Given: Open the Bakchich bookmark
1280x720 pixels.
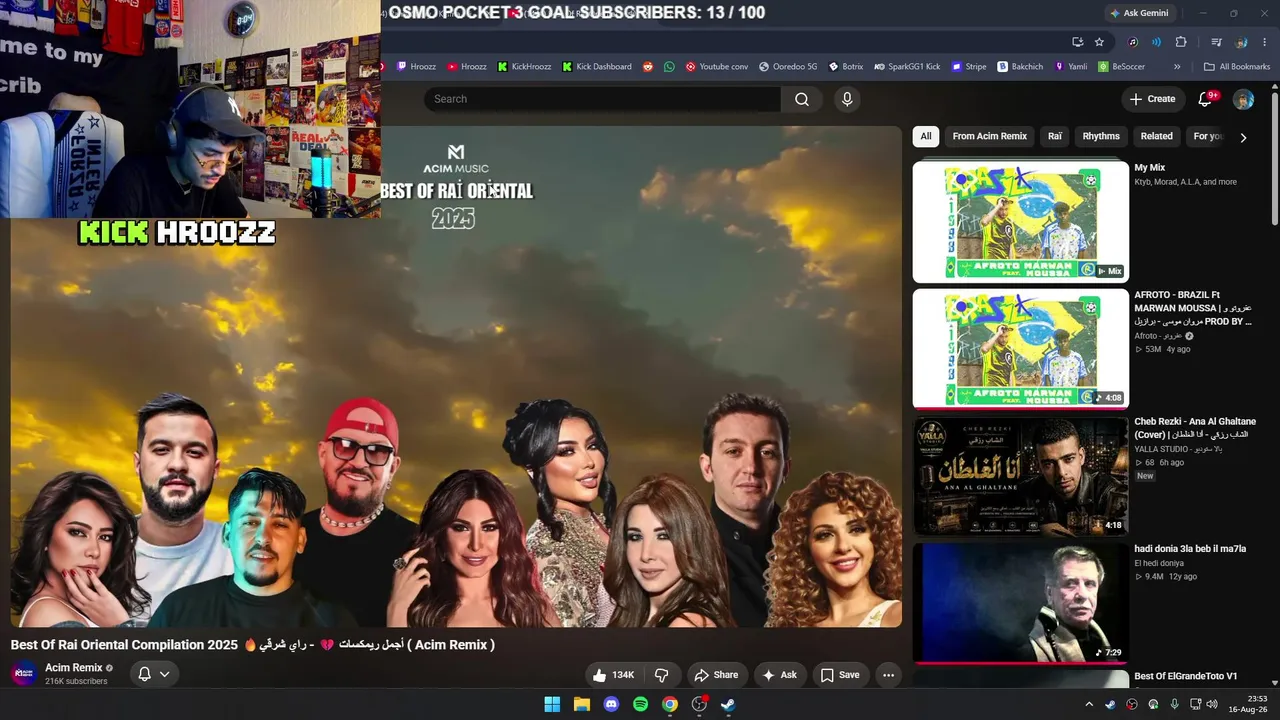Looking at the screenshot, I should click(1020, 67).
